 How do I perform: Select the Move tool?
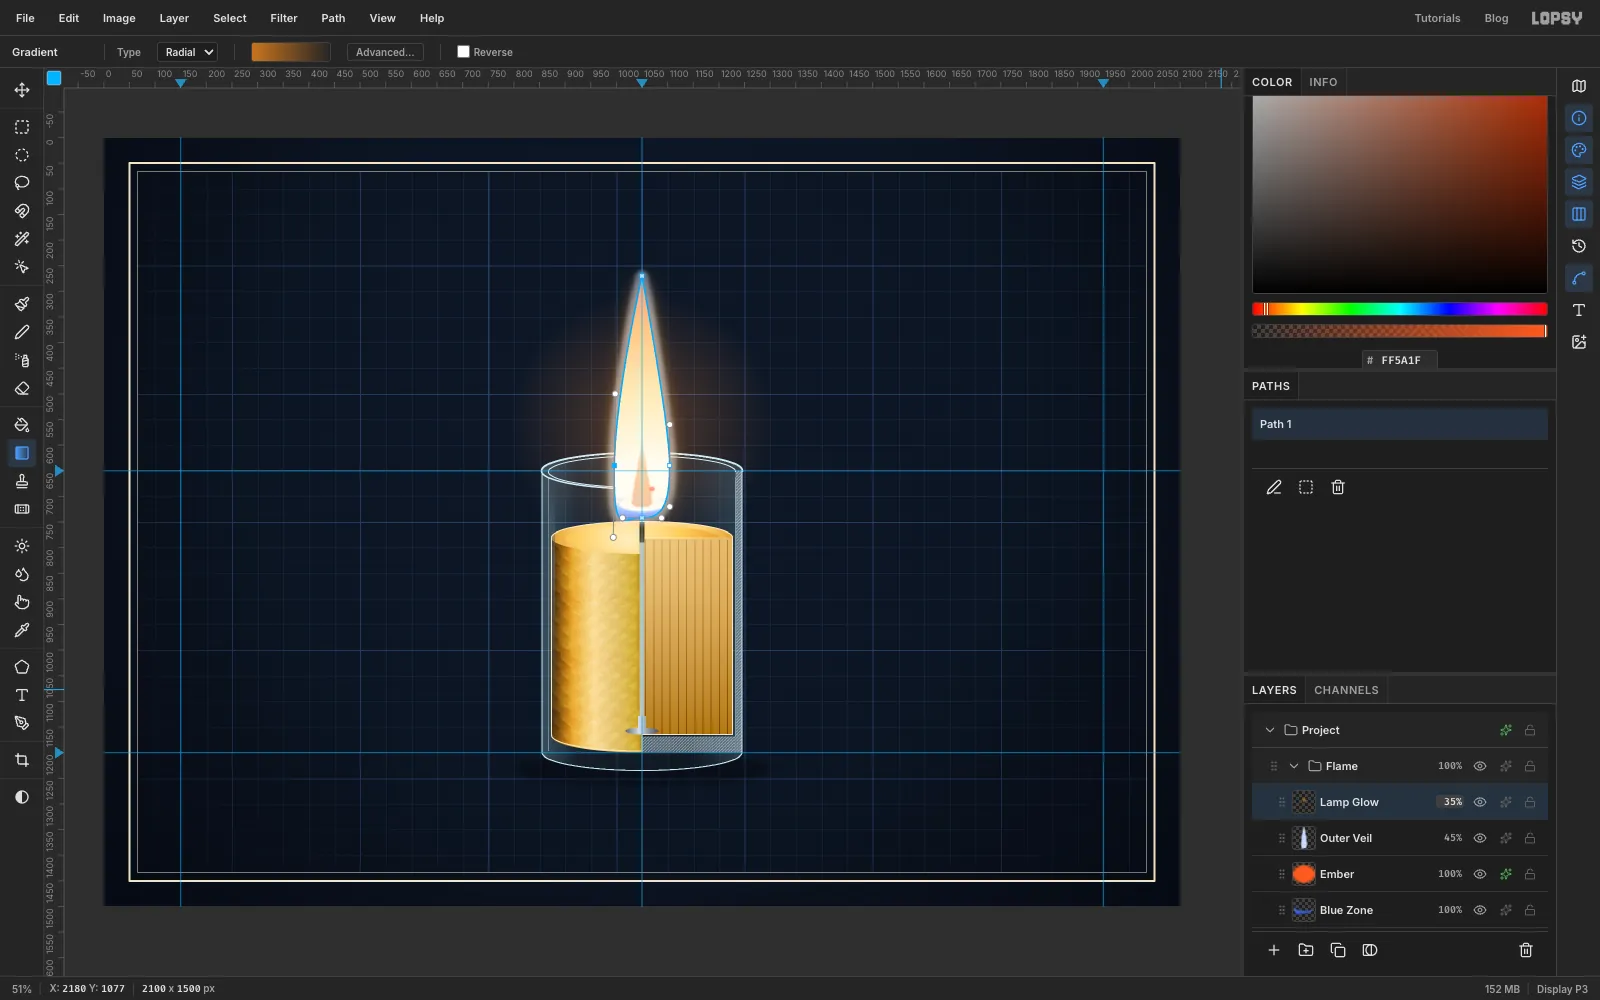[22, 90]
